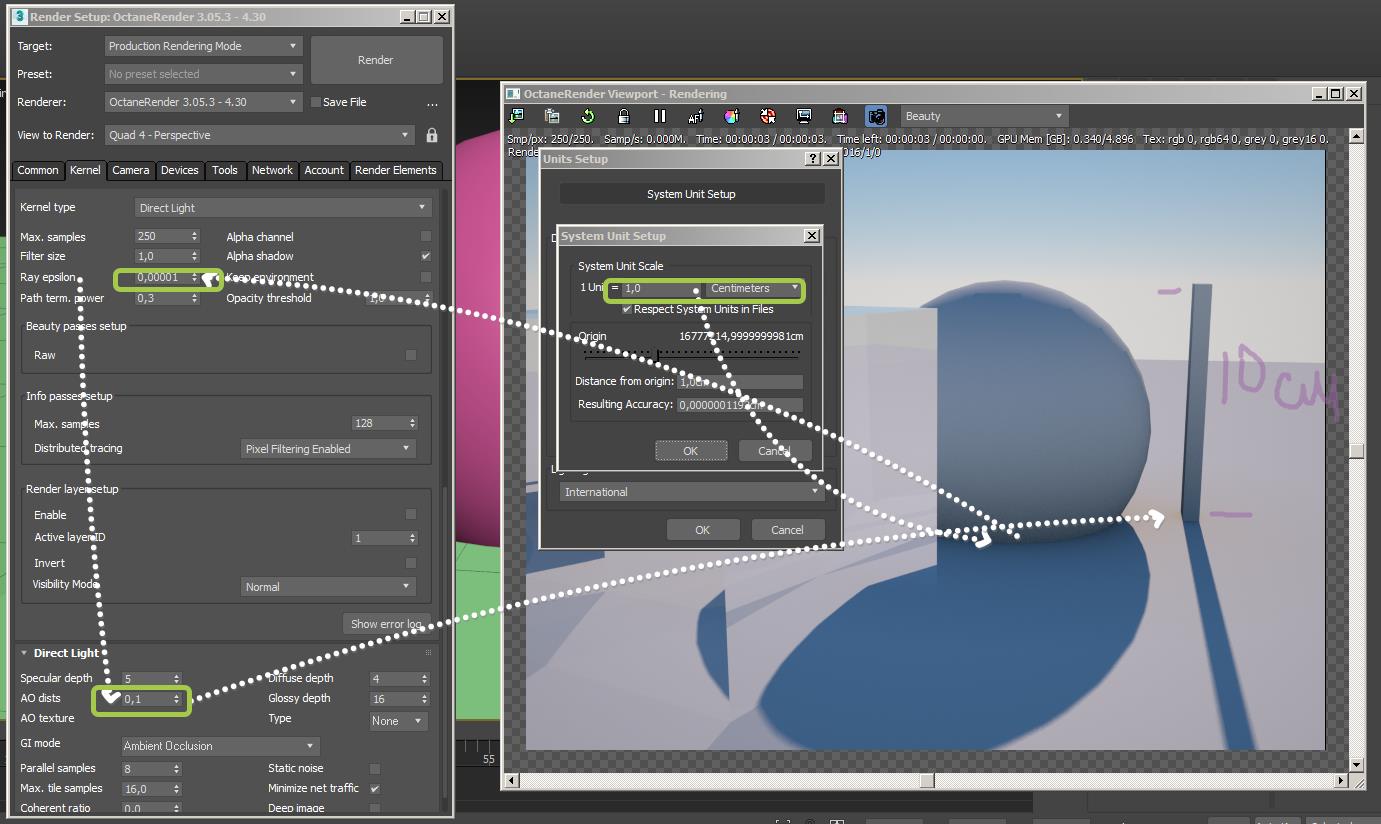Open the Target rendering mode dropdown
Image resolution: width=1381 pixels, height=824 pixels.
pos(203,46)
